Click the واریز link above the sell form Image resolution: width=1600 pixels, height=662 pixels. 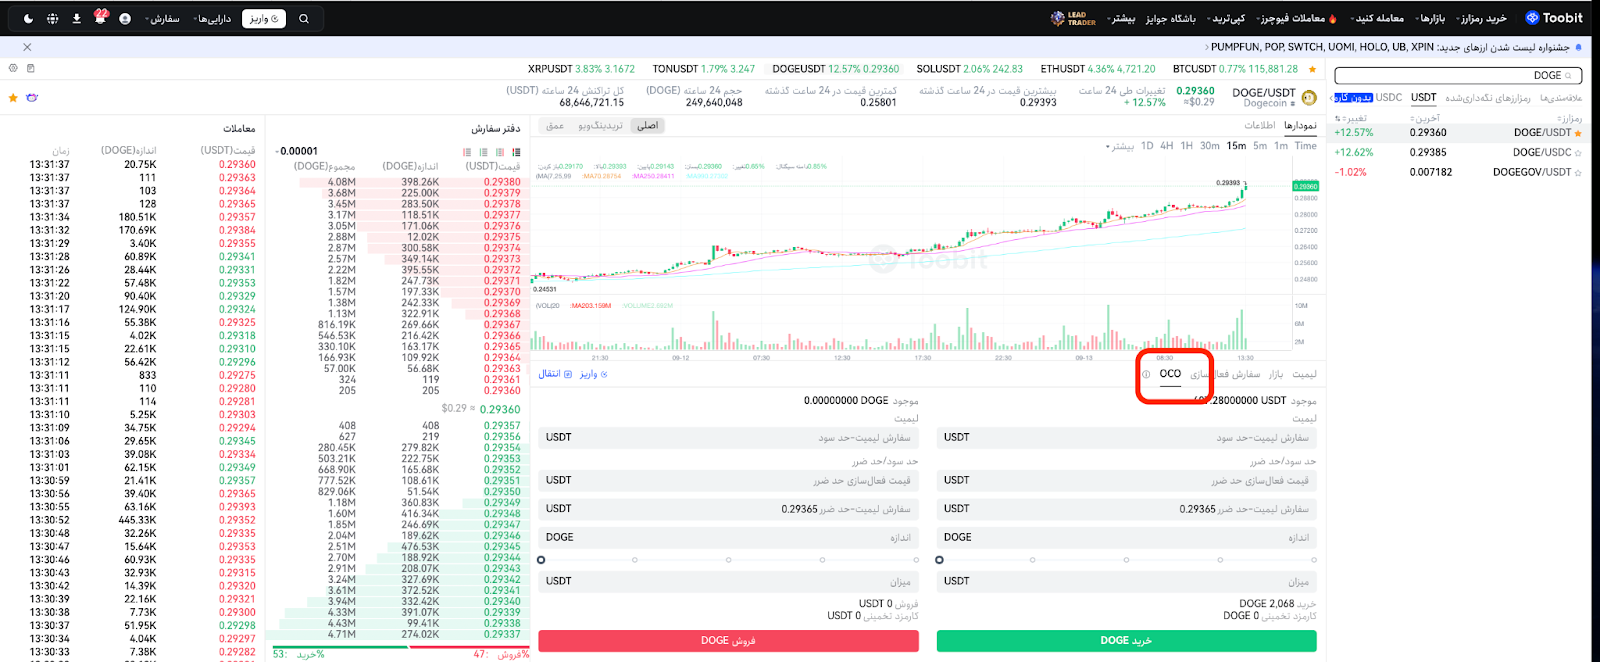(x=593, y=374)
